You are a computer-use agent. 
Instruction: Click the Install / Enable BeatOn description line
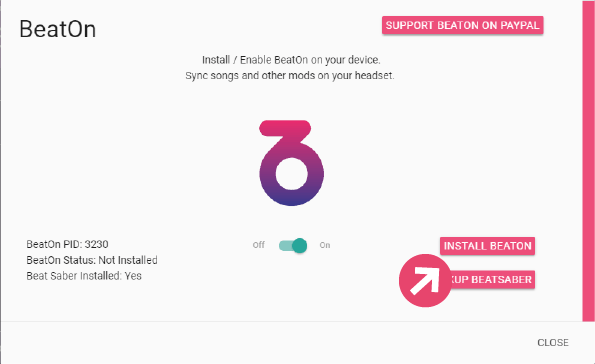click(291, 60)
